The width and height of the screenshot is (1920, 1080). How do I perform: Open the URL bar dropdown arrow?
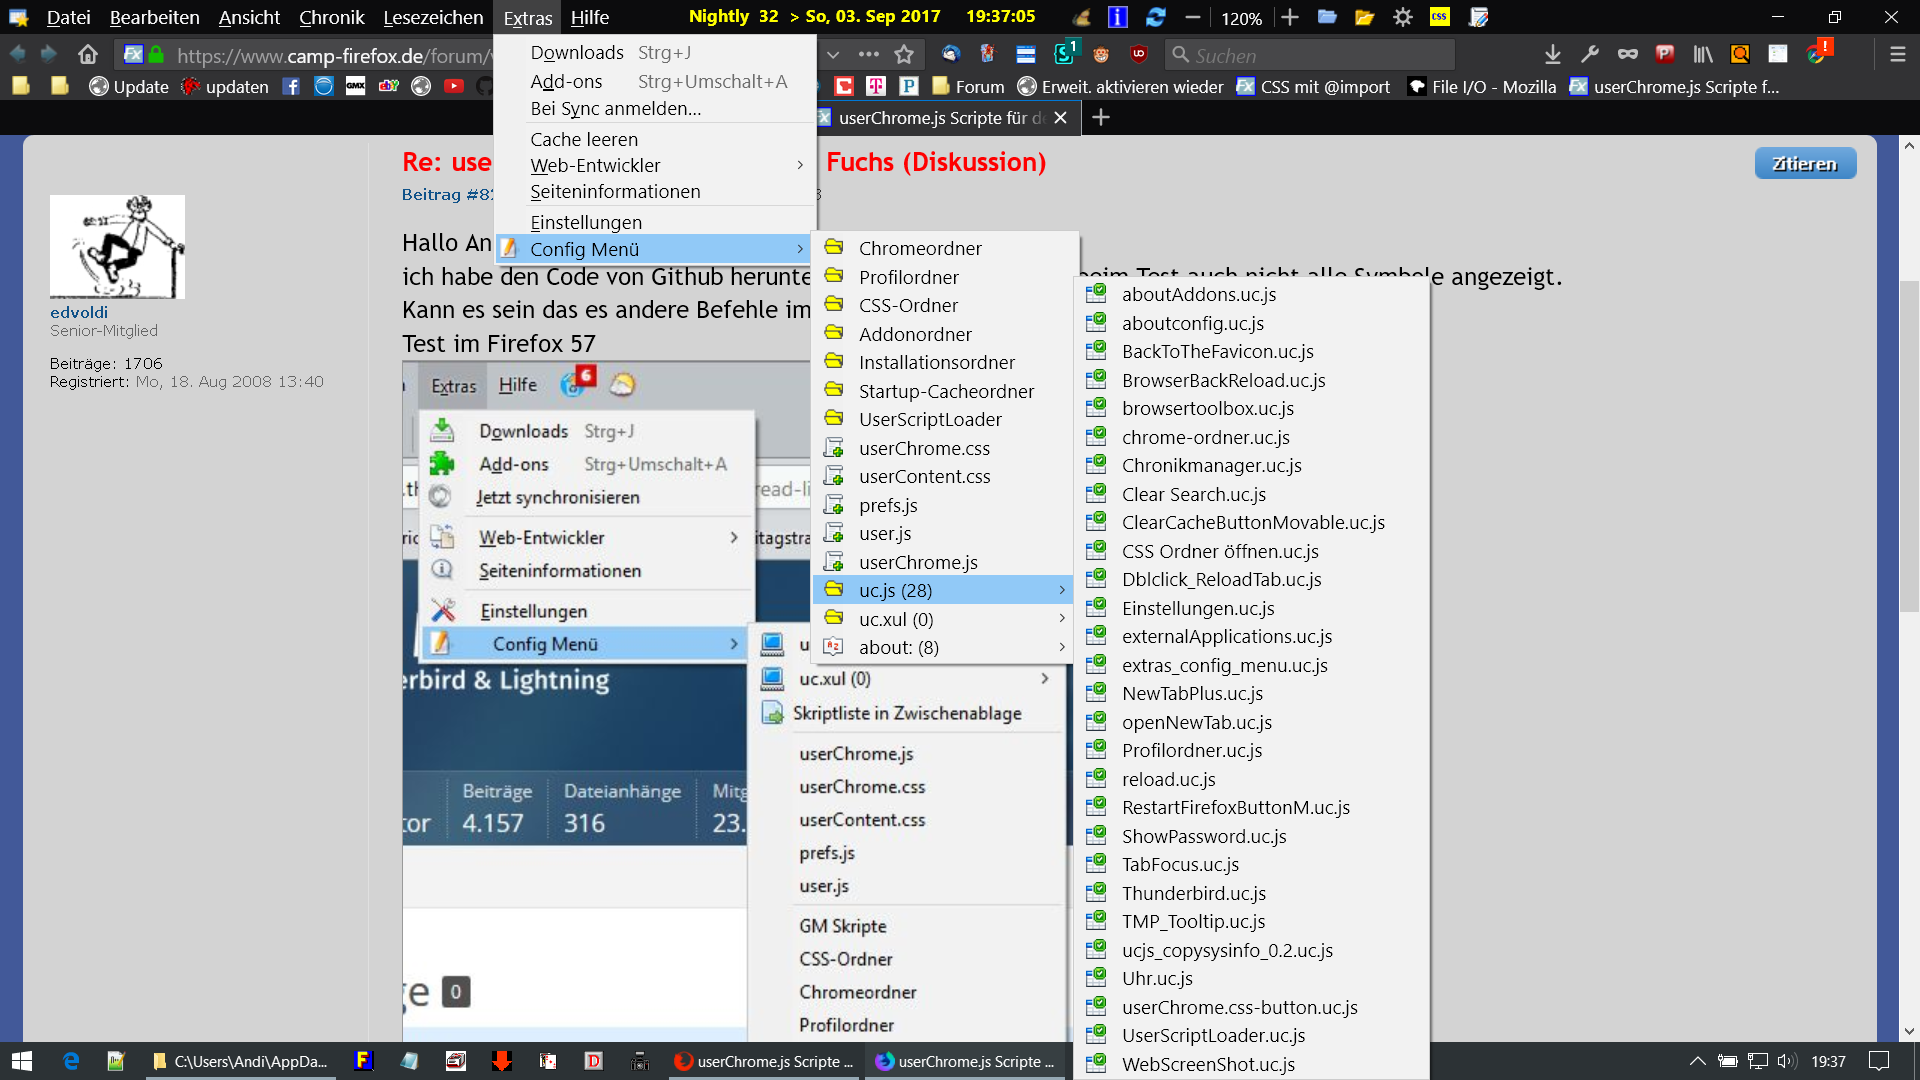tap(833, 54)
